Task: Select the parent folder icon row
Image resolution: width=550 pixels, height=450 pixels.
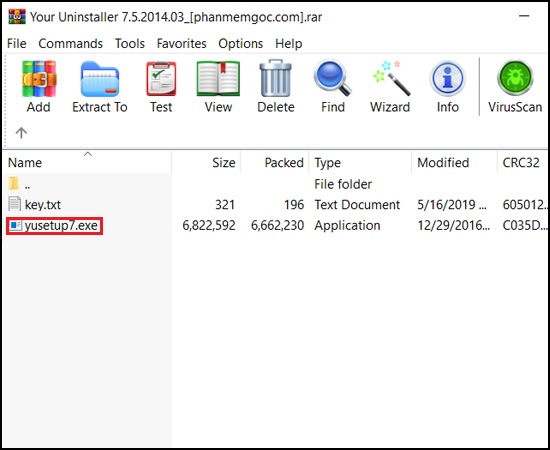Action: click(x=13, y=184)
